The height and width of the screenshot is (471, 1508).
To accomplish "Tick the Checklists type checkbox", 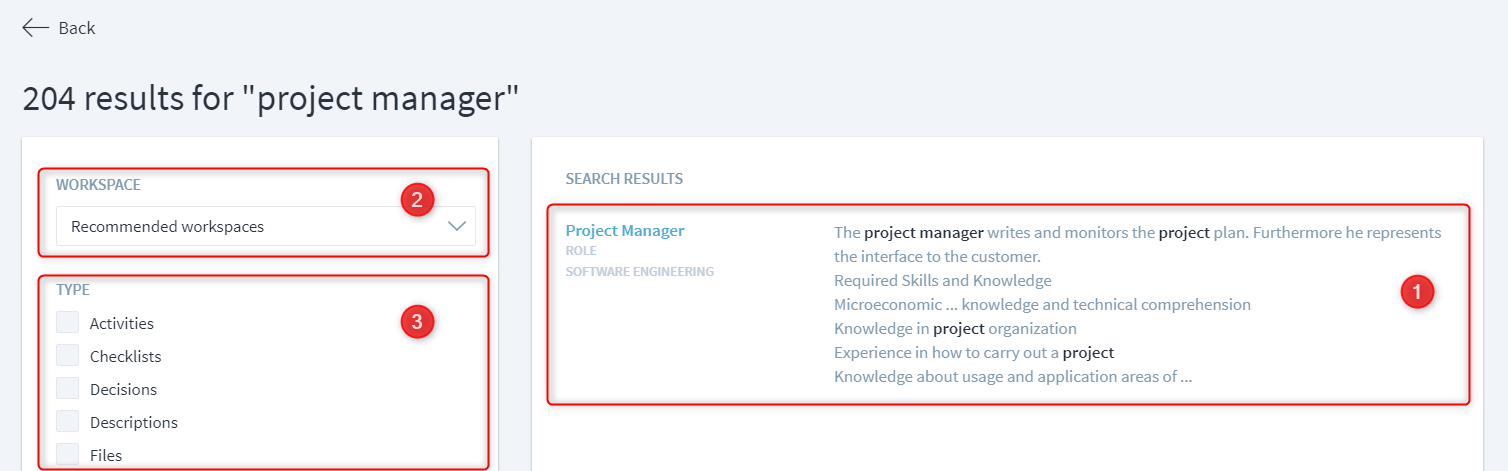I will coord(68,355).
